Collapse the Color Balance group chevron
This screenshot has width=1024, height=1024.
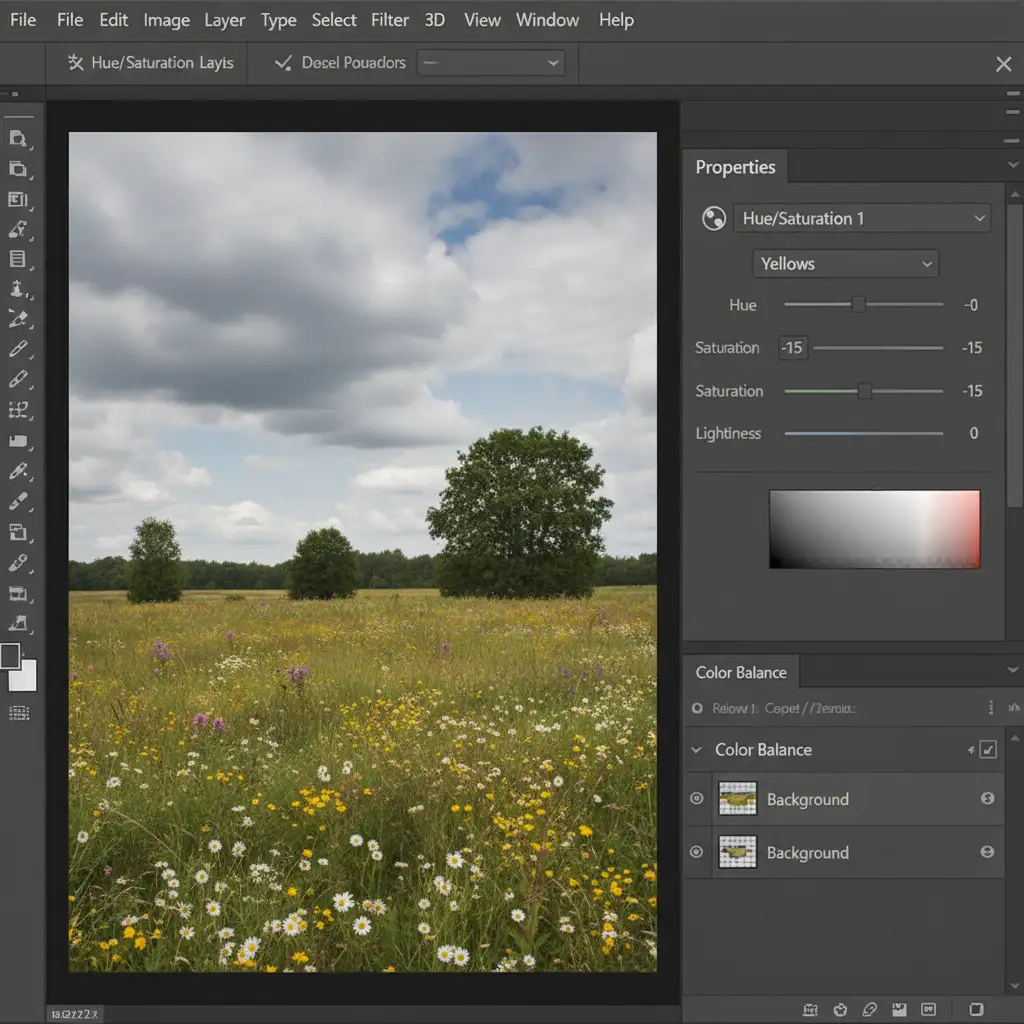tap(697, 750)
